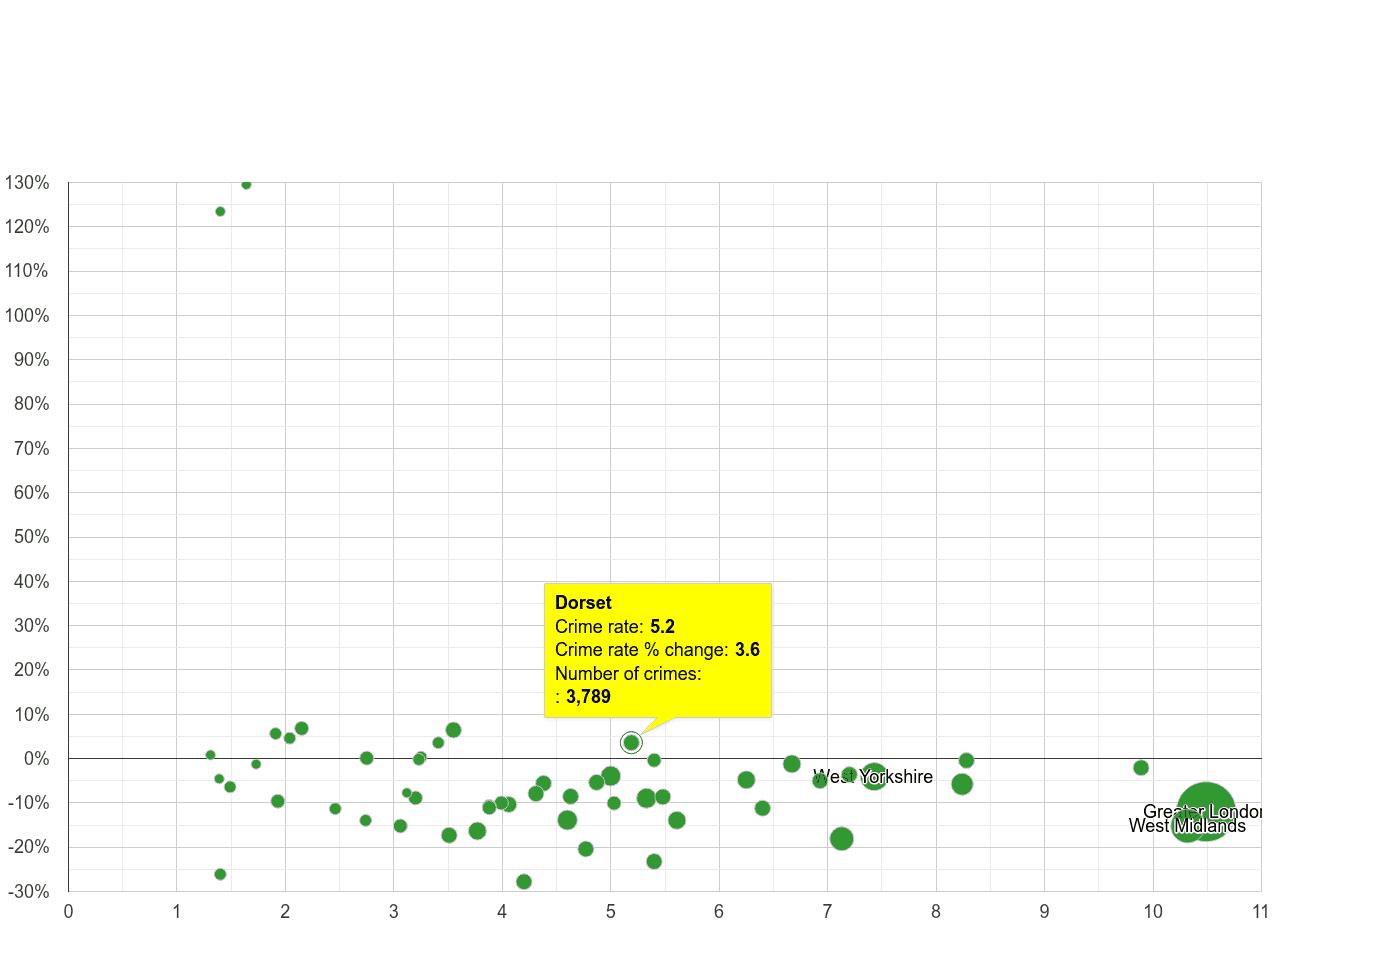Click the 60% y-axis label
Screen dimensions: 1390x980
click(x=31, y=493)
